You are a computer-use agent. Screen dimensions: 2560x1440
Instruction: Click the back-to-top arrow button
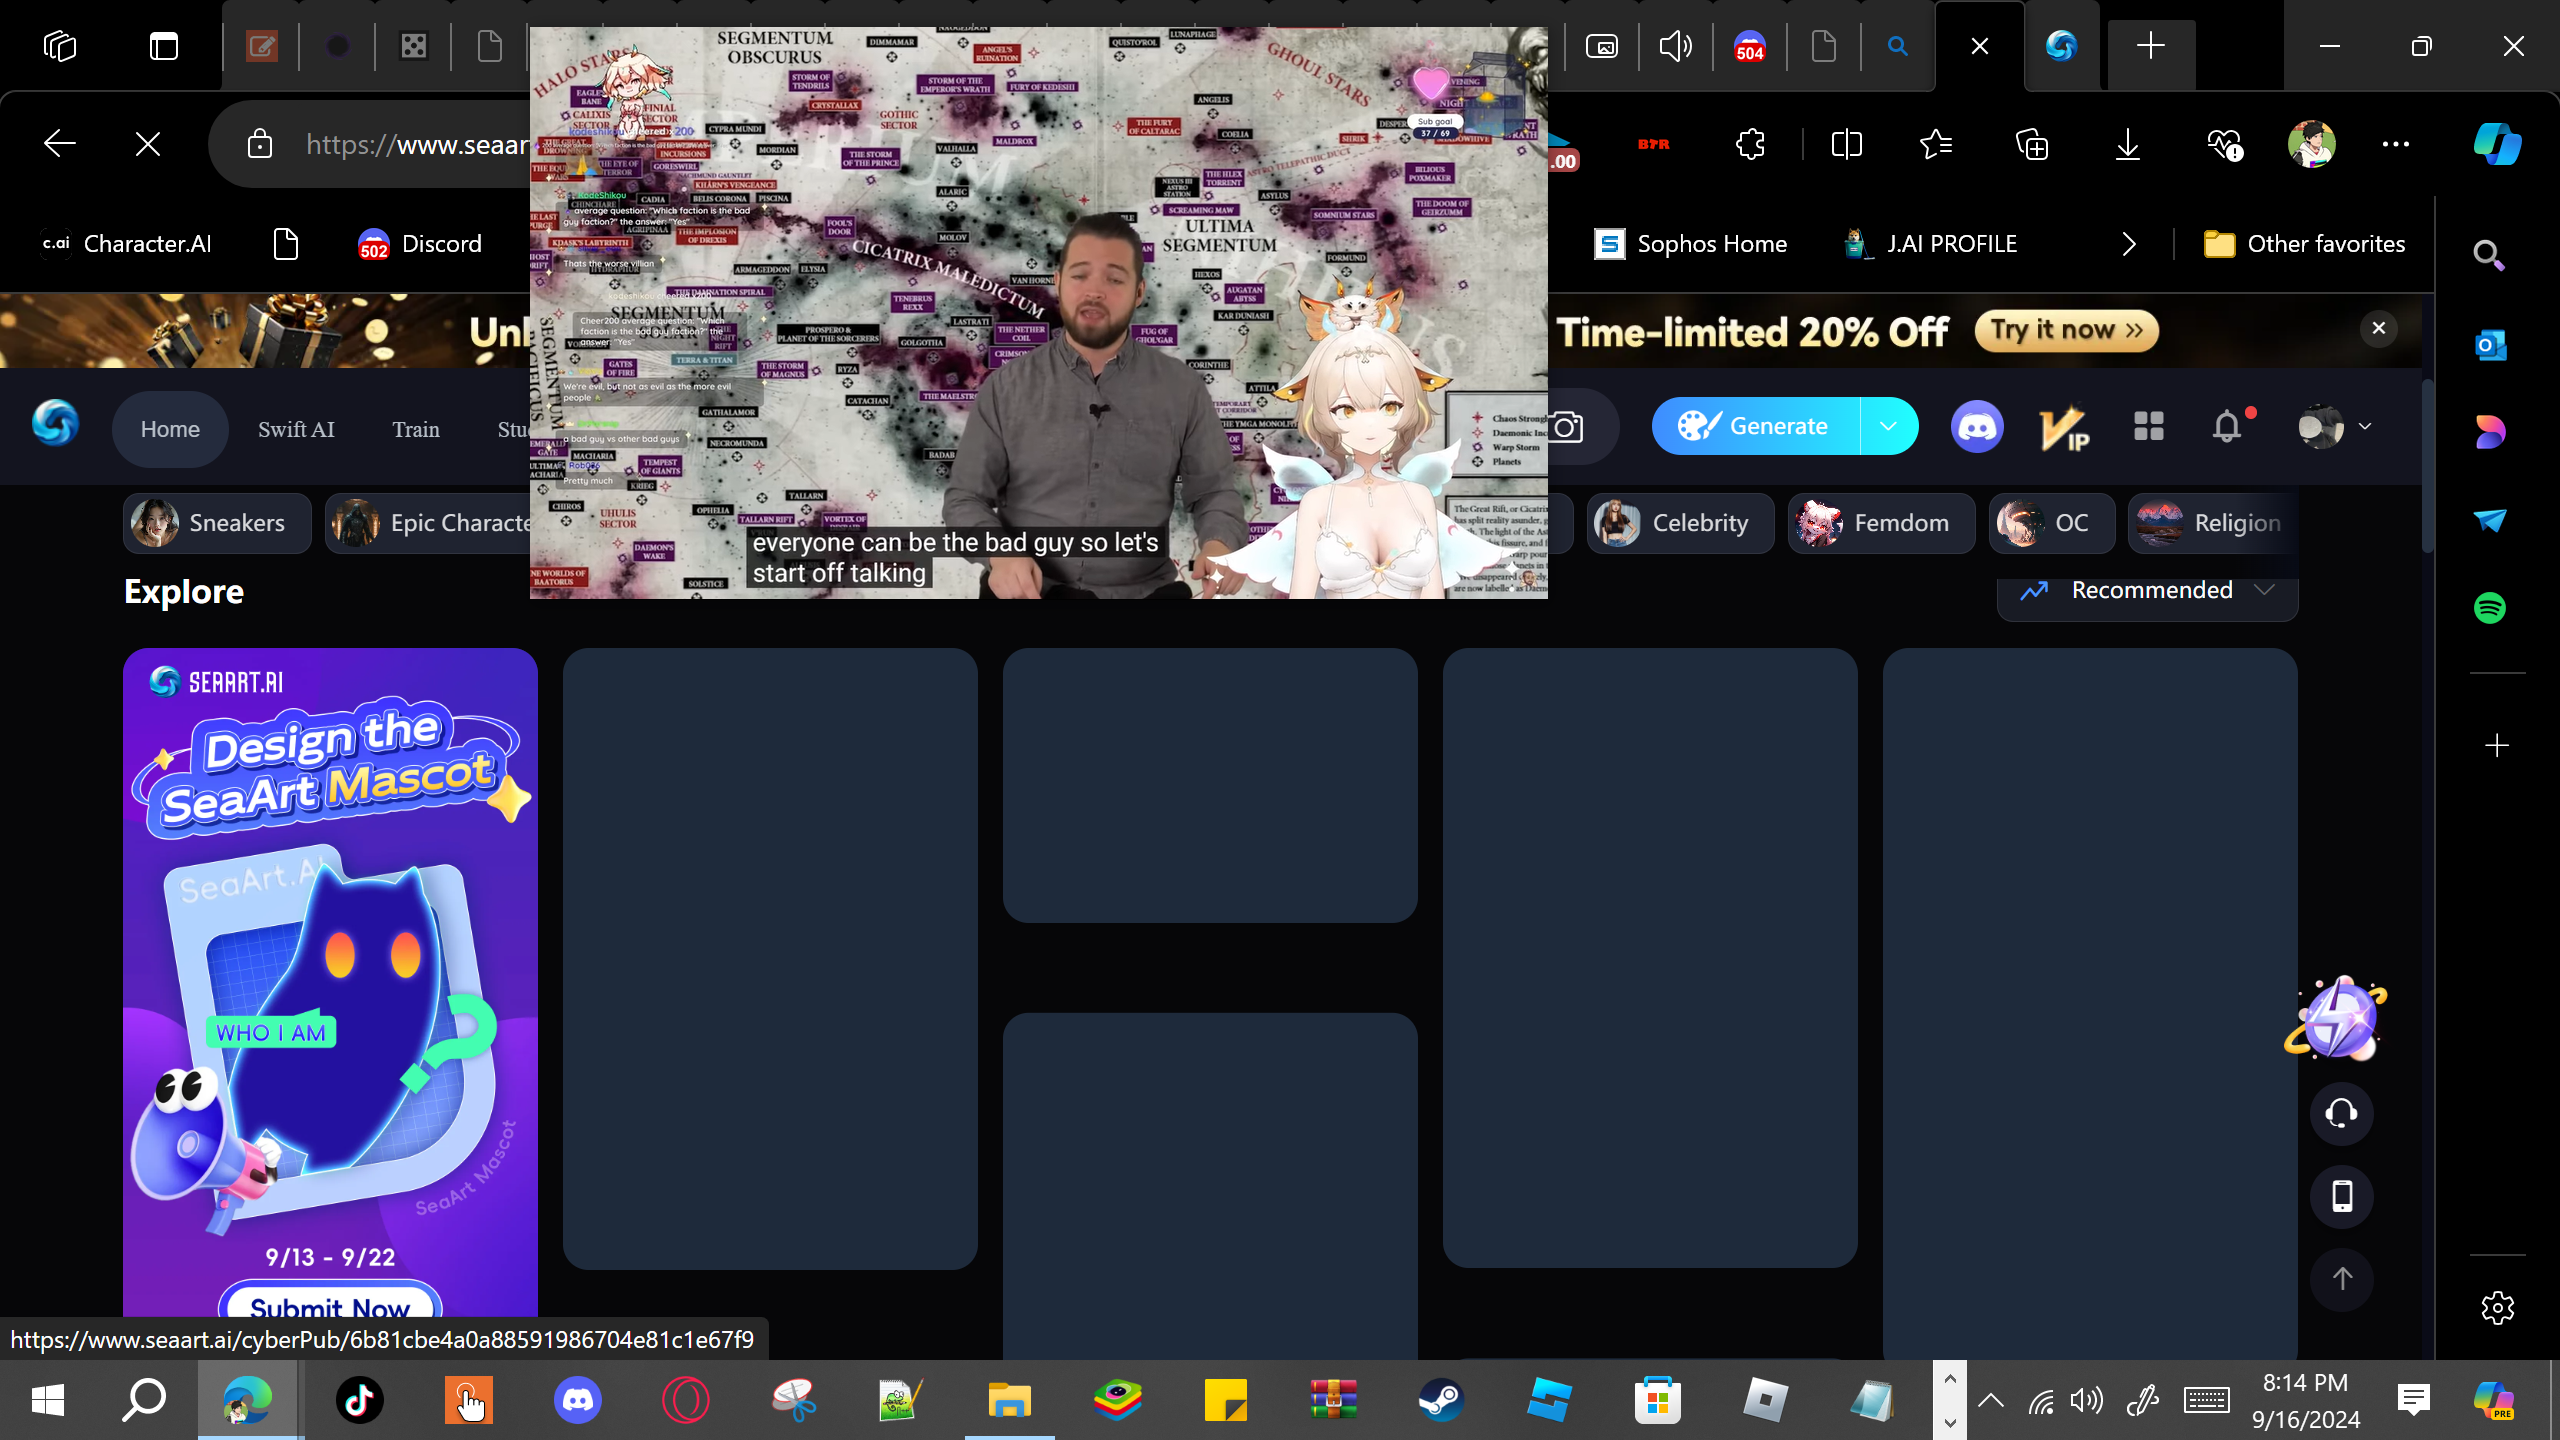[x=2341, y=1279]
